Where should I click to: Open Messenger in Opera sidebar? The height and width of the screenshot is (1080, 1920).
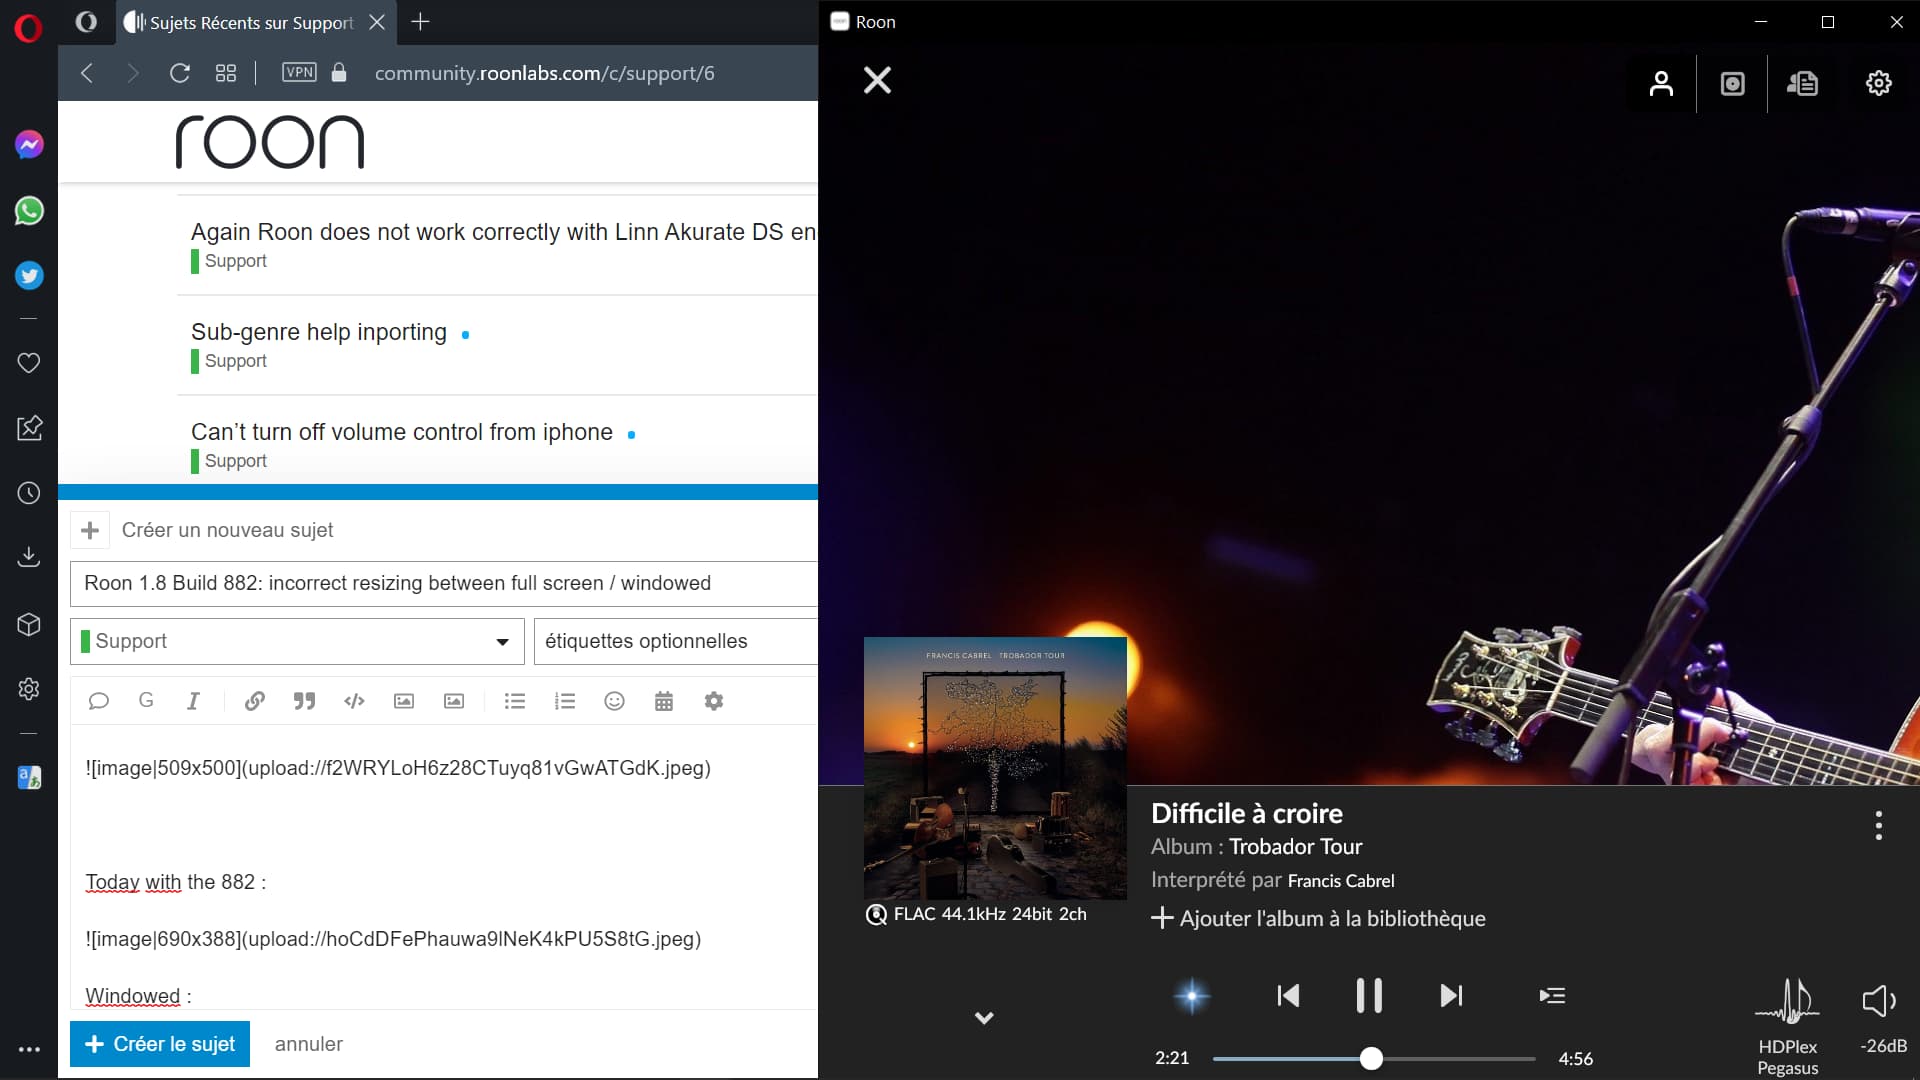click(x=29, y=145)
